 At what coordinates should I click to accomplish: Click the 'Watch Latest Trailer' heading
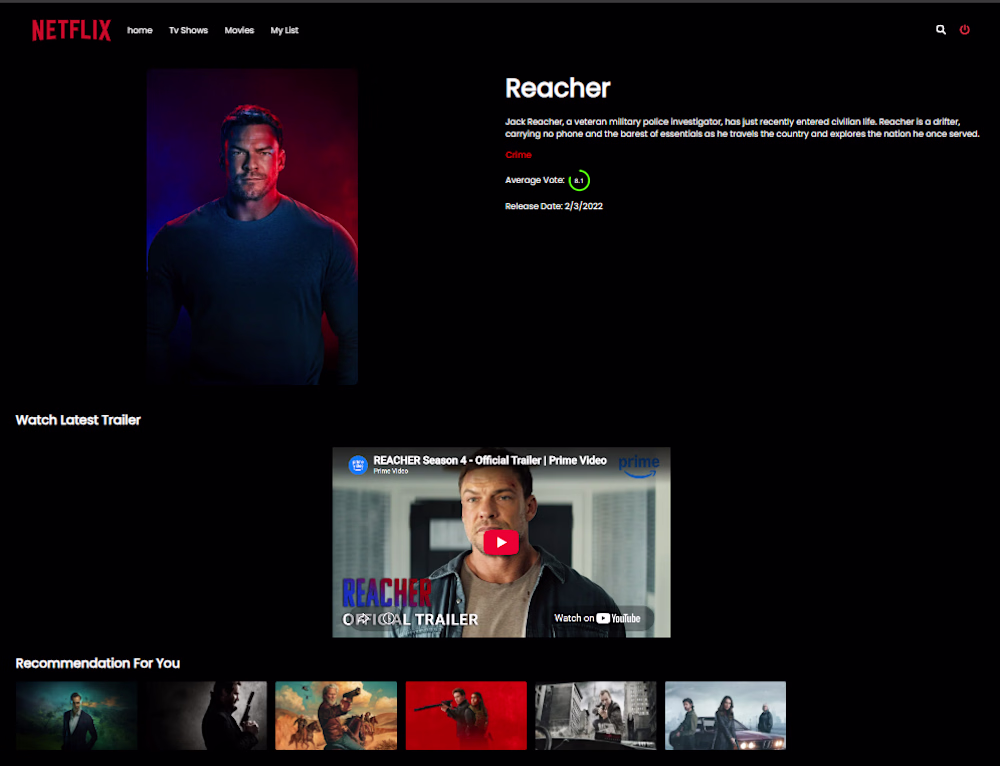78,420
